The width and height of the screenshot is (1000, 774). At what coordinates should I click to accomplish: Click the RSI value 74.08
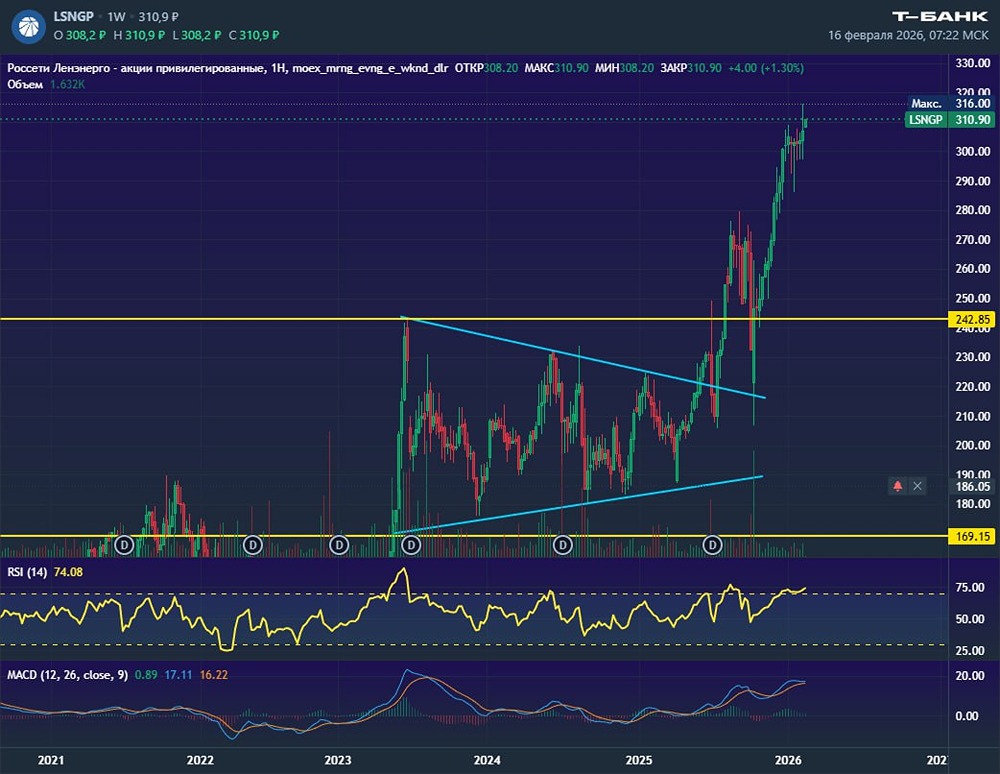pos(68,573)
